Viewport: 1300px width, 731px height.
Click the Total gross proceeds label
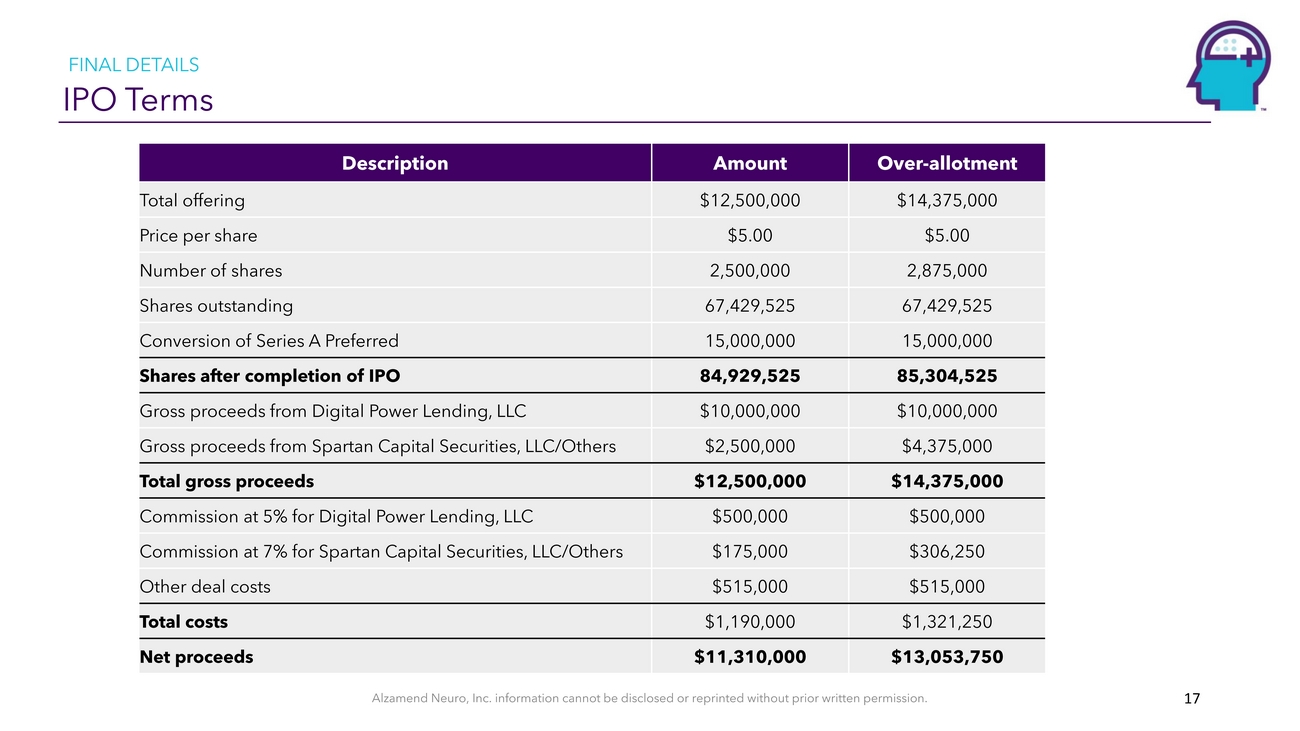point(226,481)
